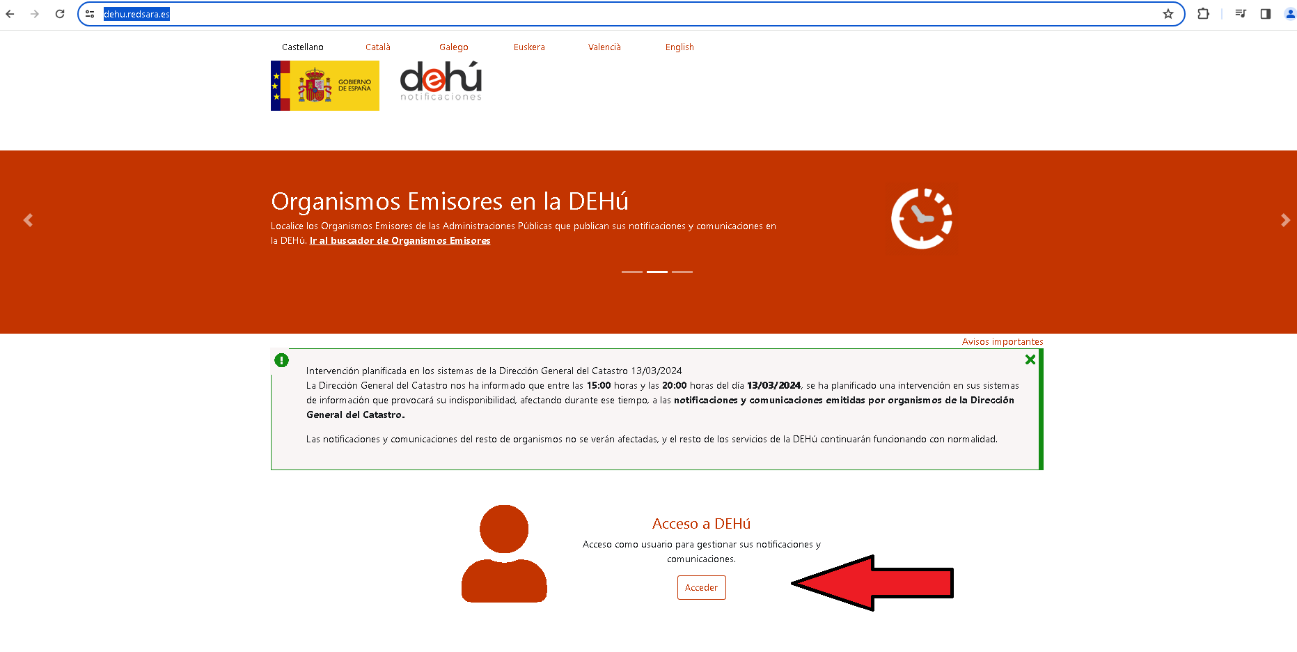
Task: Select the third carousel indicator dash
Action: tap(682, 272)
